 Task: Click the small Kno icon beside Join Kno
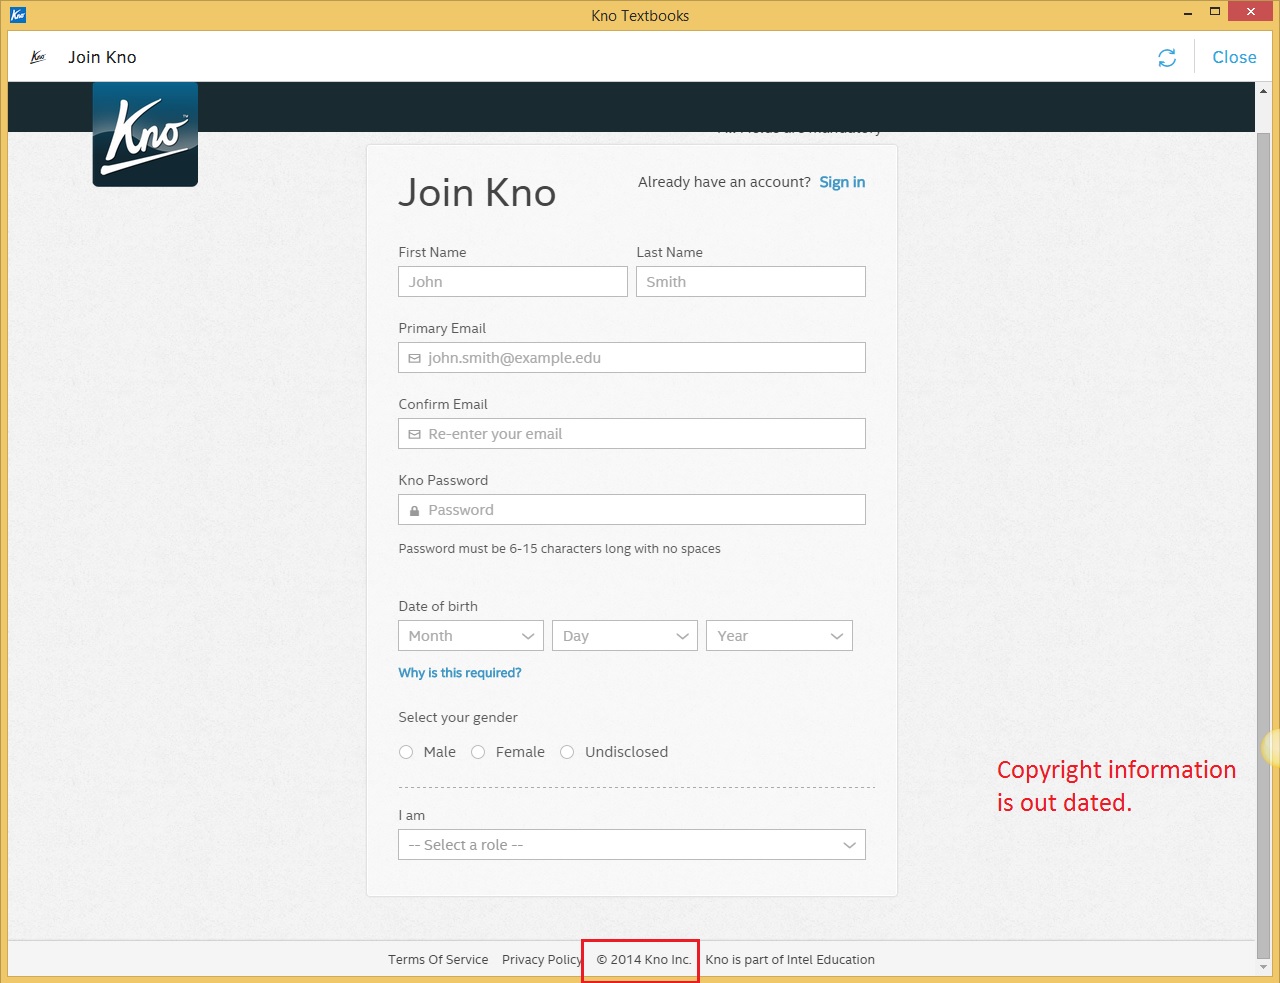(38, 57)
